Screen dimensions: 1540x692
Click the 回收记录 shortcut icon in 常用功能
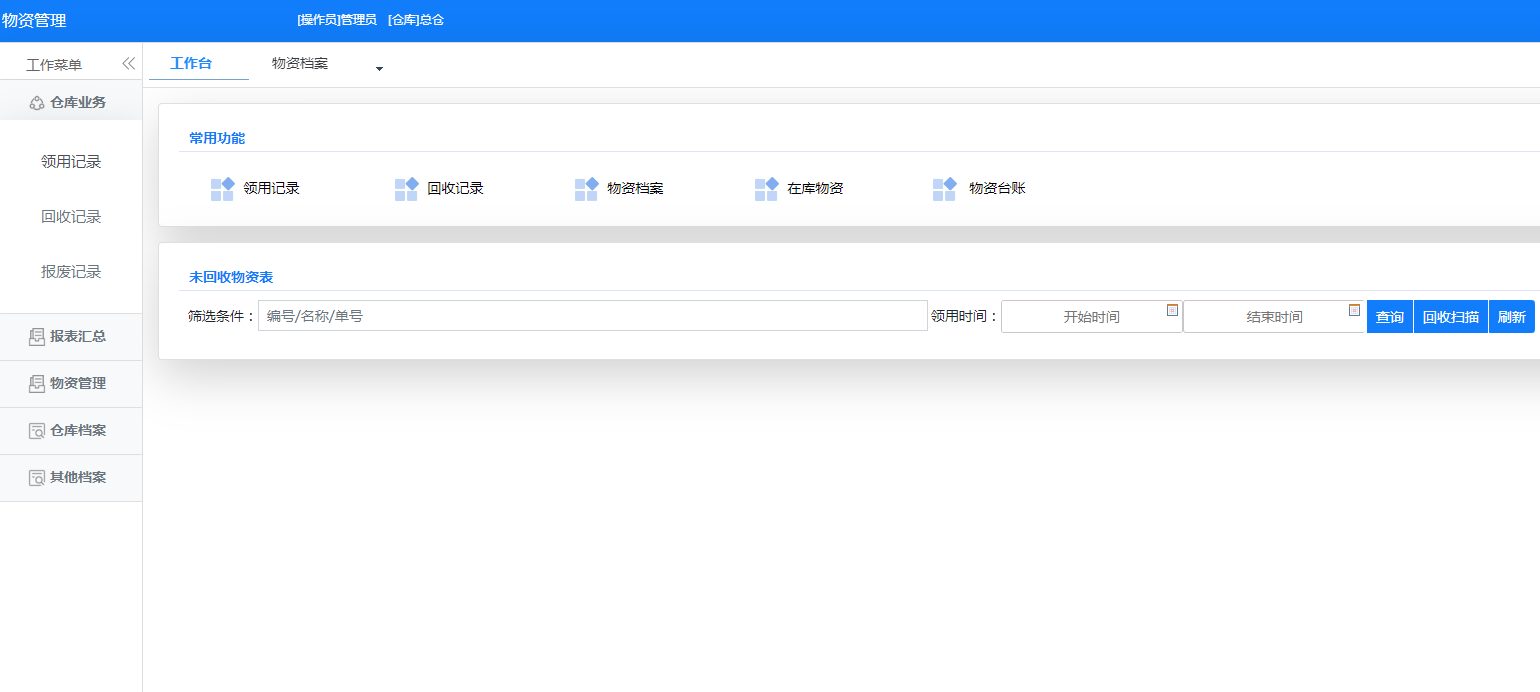tap(406, 189)
